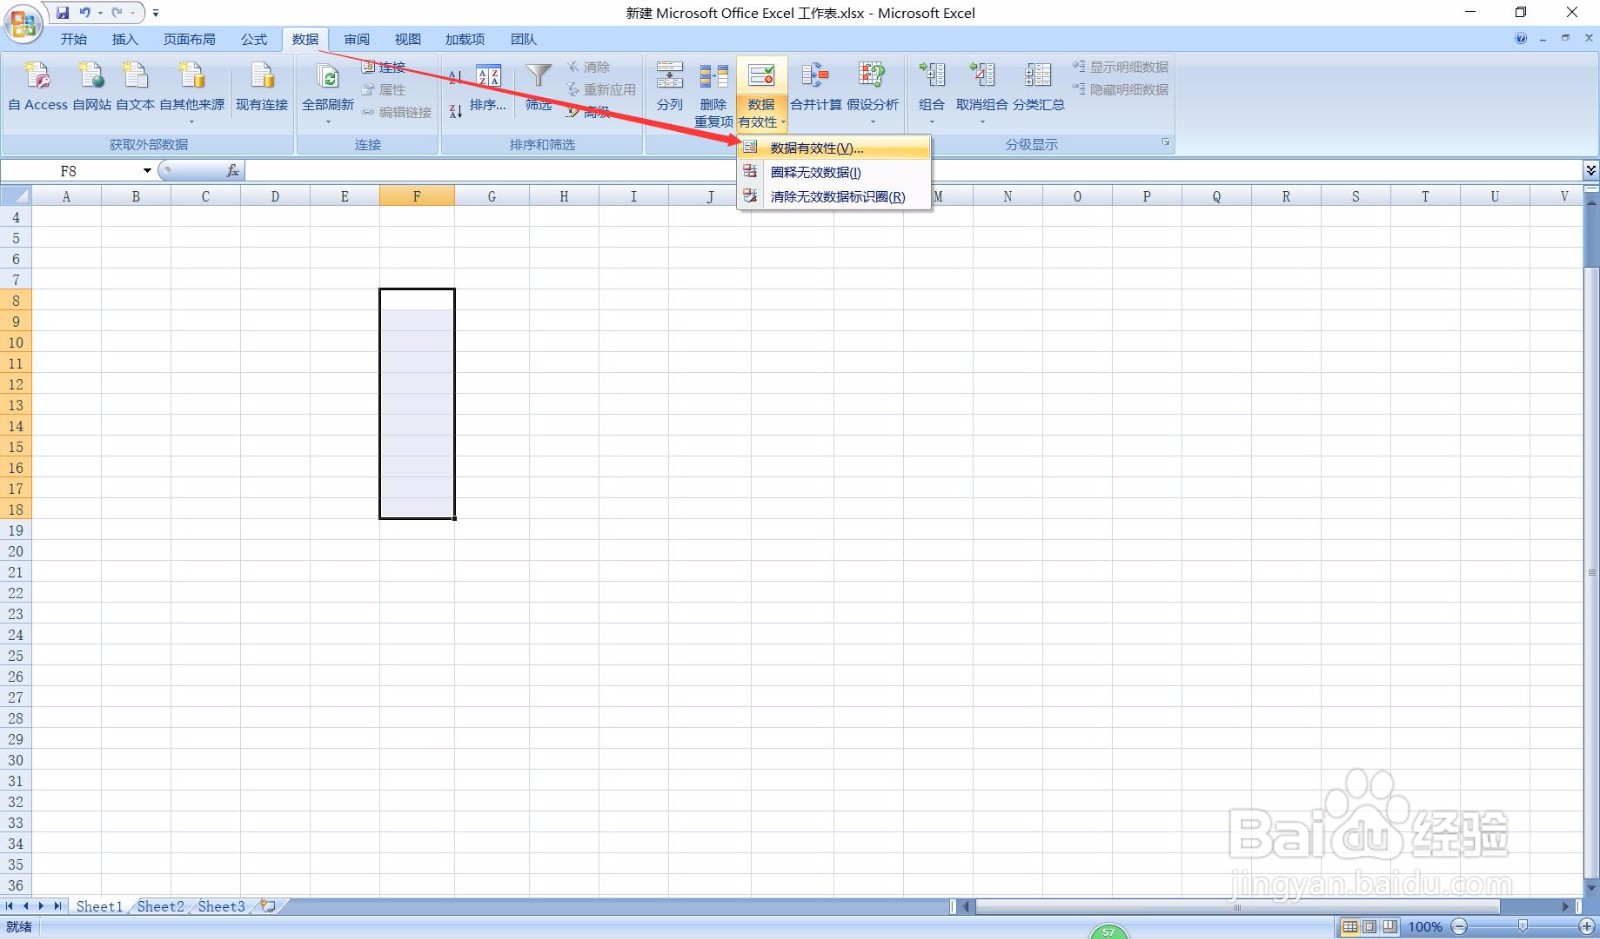Click the select-all corner of grid

click(15, 196)
